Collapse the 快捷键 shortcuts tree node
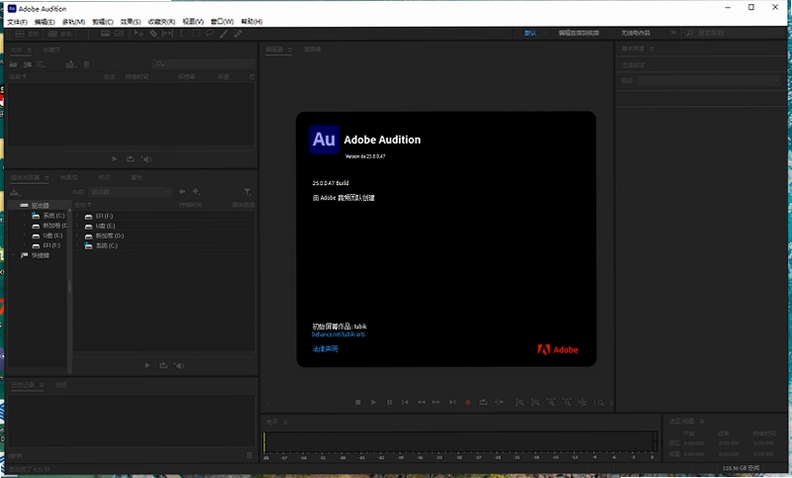The height and width of the screenshot is (478, 792). tap(14, 255)
